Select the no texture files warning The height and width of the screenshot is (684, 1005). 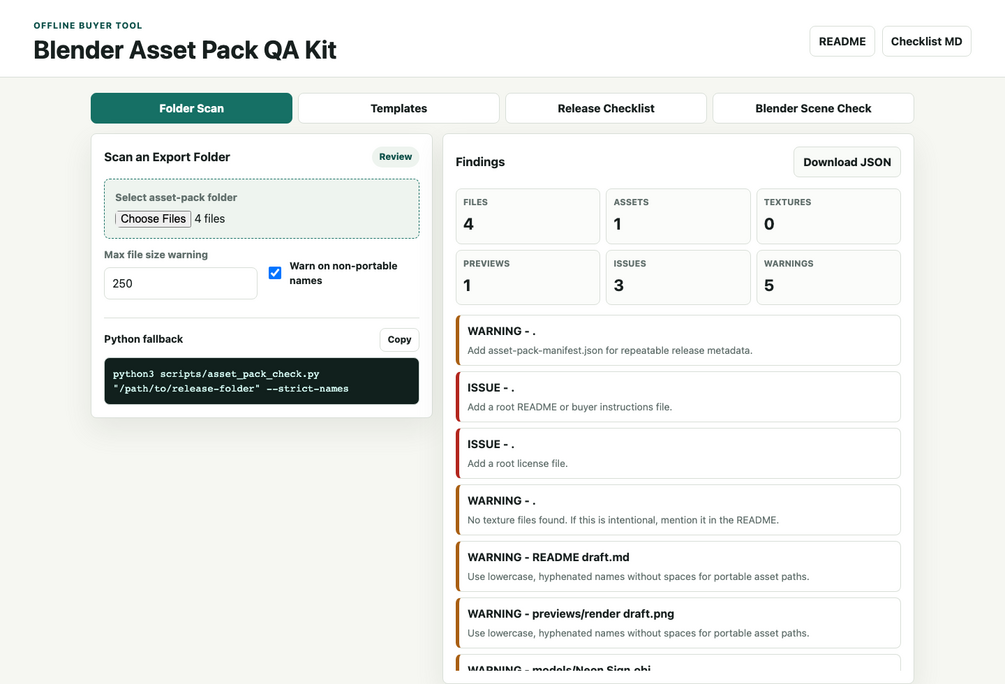point(678,510)
